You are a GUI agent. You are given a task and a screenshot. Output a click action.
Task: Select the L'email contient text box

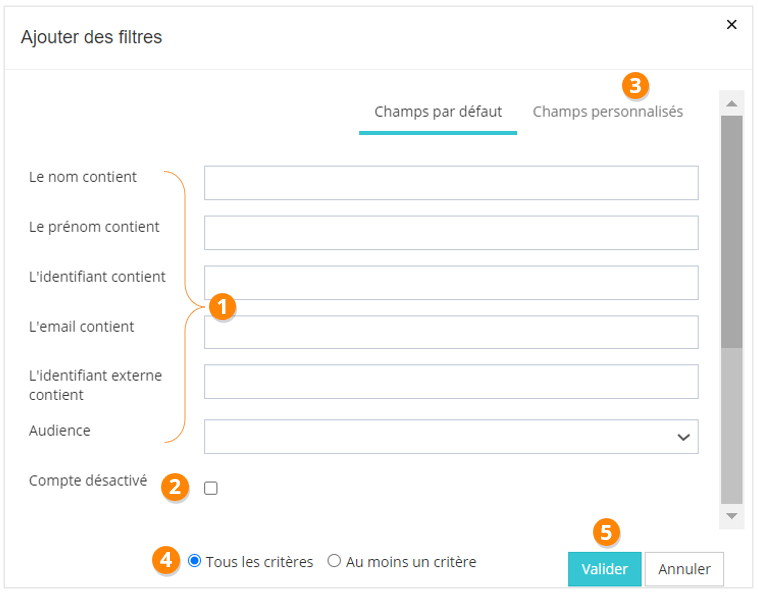pyautogui.click(x=451, y=333)
